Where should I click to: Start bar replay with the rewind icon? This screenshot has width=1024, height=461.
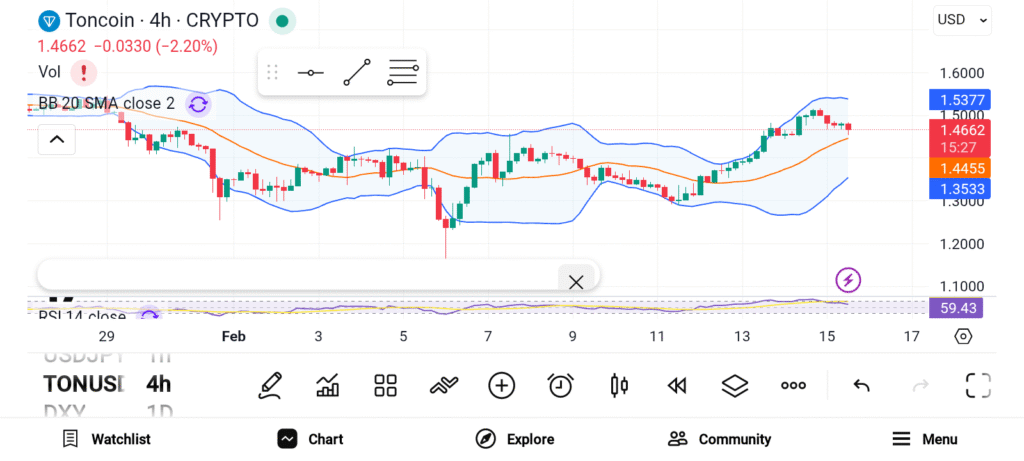(677, 385)
